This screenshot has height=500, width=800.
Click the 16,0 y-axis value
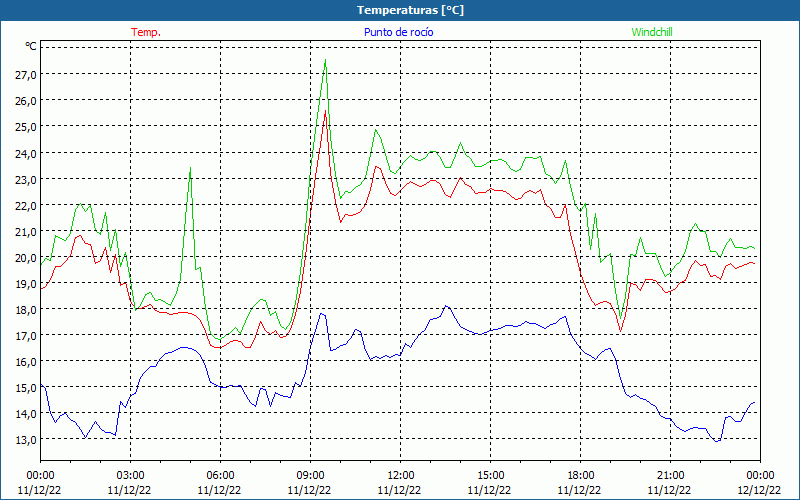pos(26,362)
